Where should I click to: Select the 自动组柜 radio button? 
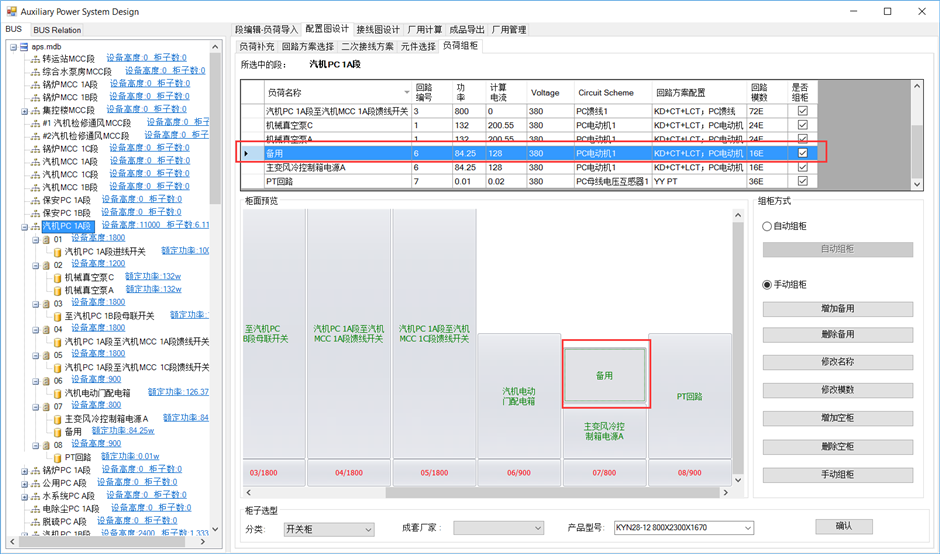767,226
